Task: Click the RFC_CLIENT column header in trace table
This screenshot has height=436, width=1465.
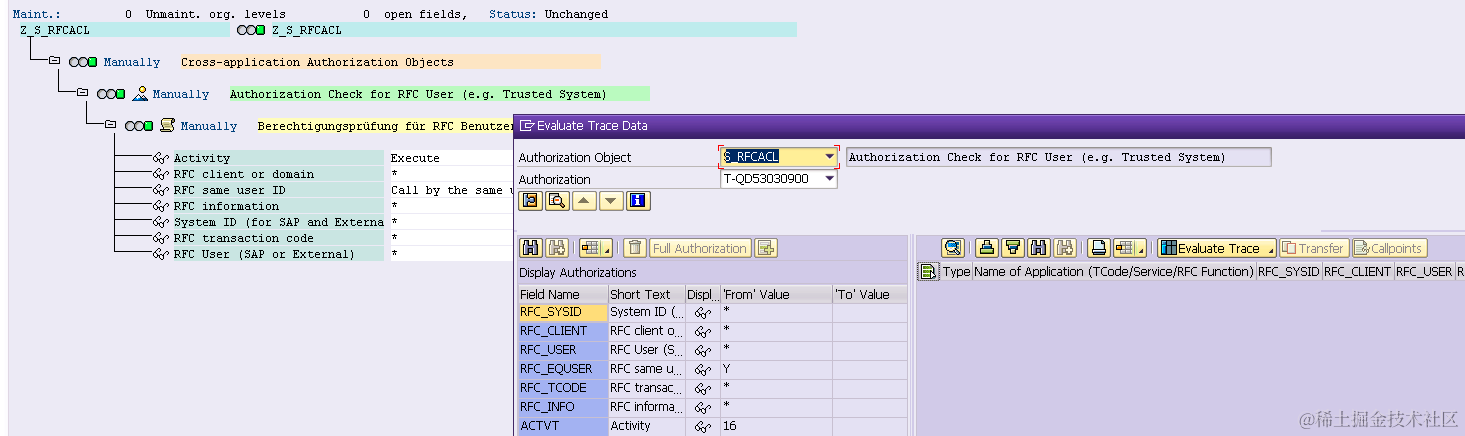Action: tap(1357, 271)
